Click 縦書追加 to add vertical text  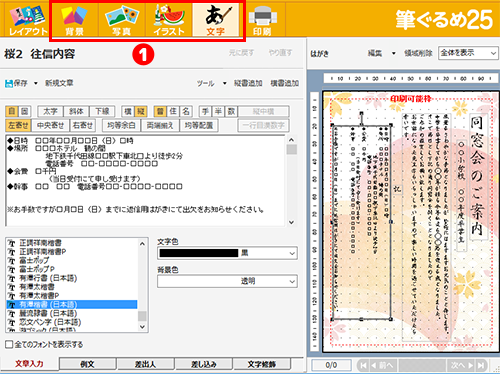[248, 83]
